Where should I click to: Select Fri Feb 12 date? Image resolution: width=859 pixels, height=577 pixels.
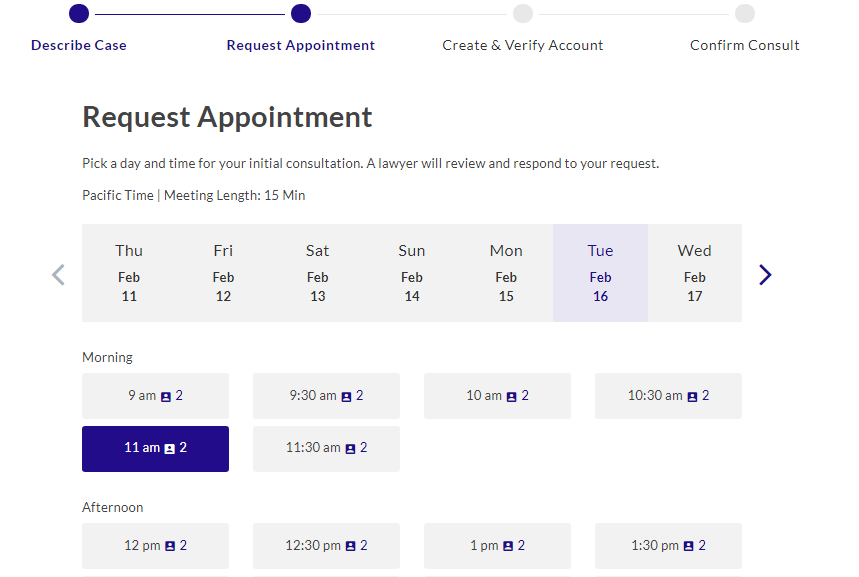coord(224,273)
